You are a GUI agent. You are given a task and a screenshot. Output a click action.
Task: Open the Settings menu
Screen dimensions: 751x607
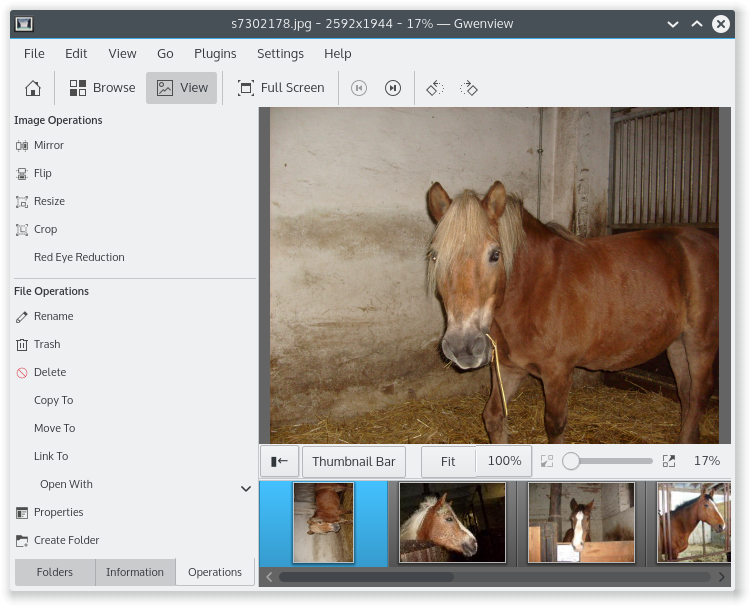[280, 53]
